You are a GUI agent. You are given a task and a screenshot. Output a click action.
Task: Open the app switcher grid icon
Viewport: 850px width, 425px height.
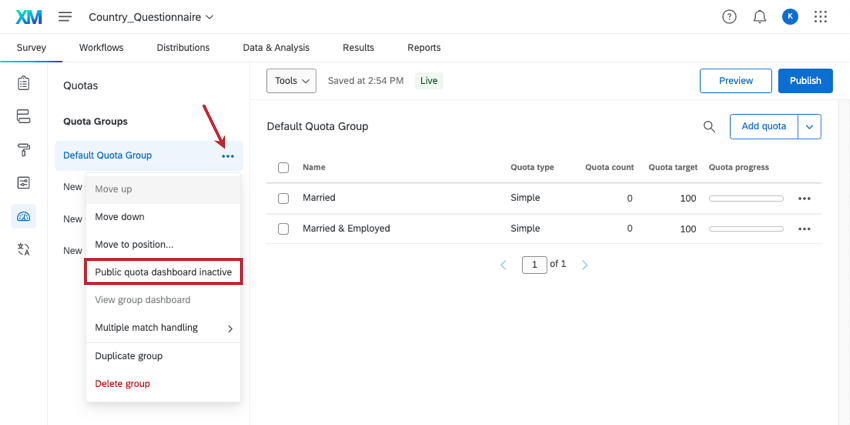tap(821, 17)
